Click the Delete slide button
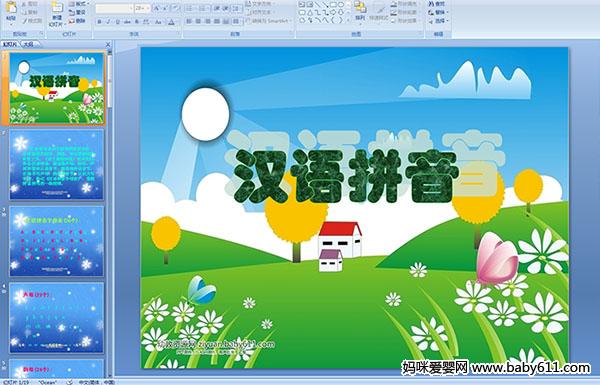 click(77, 21)
